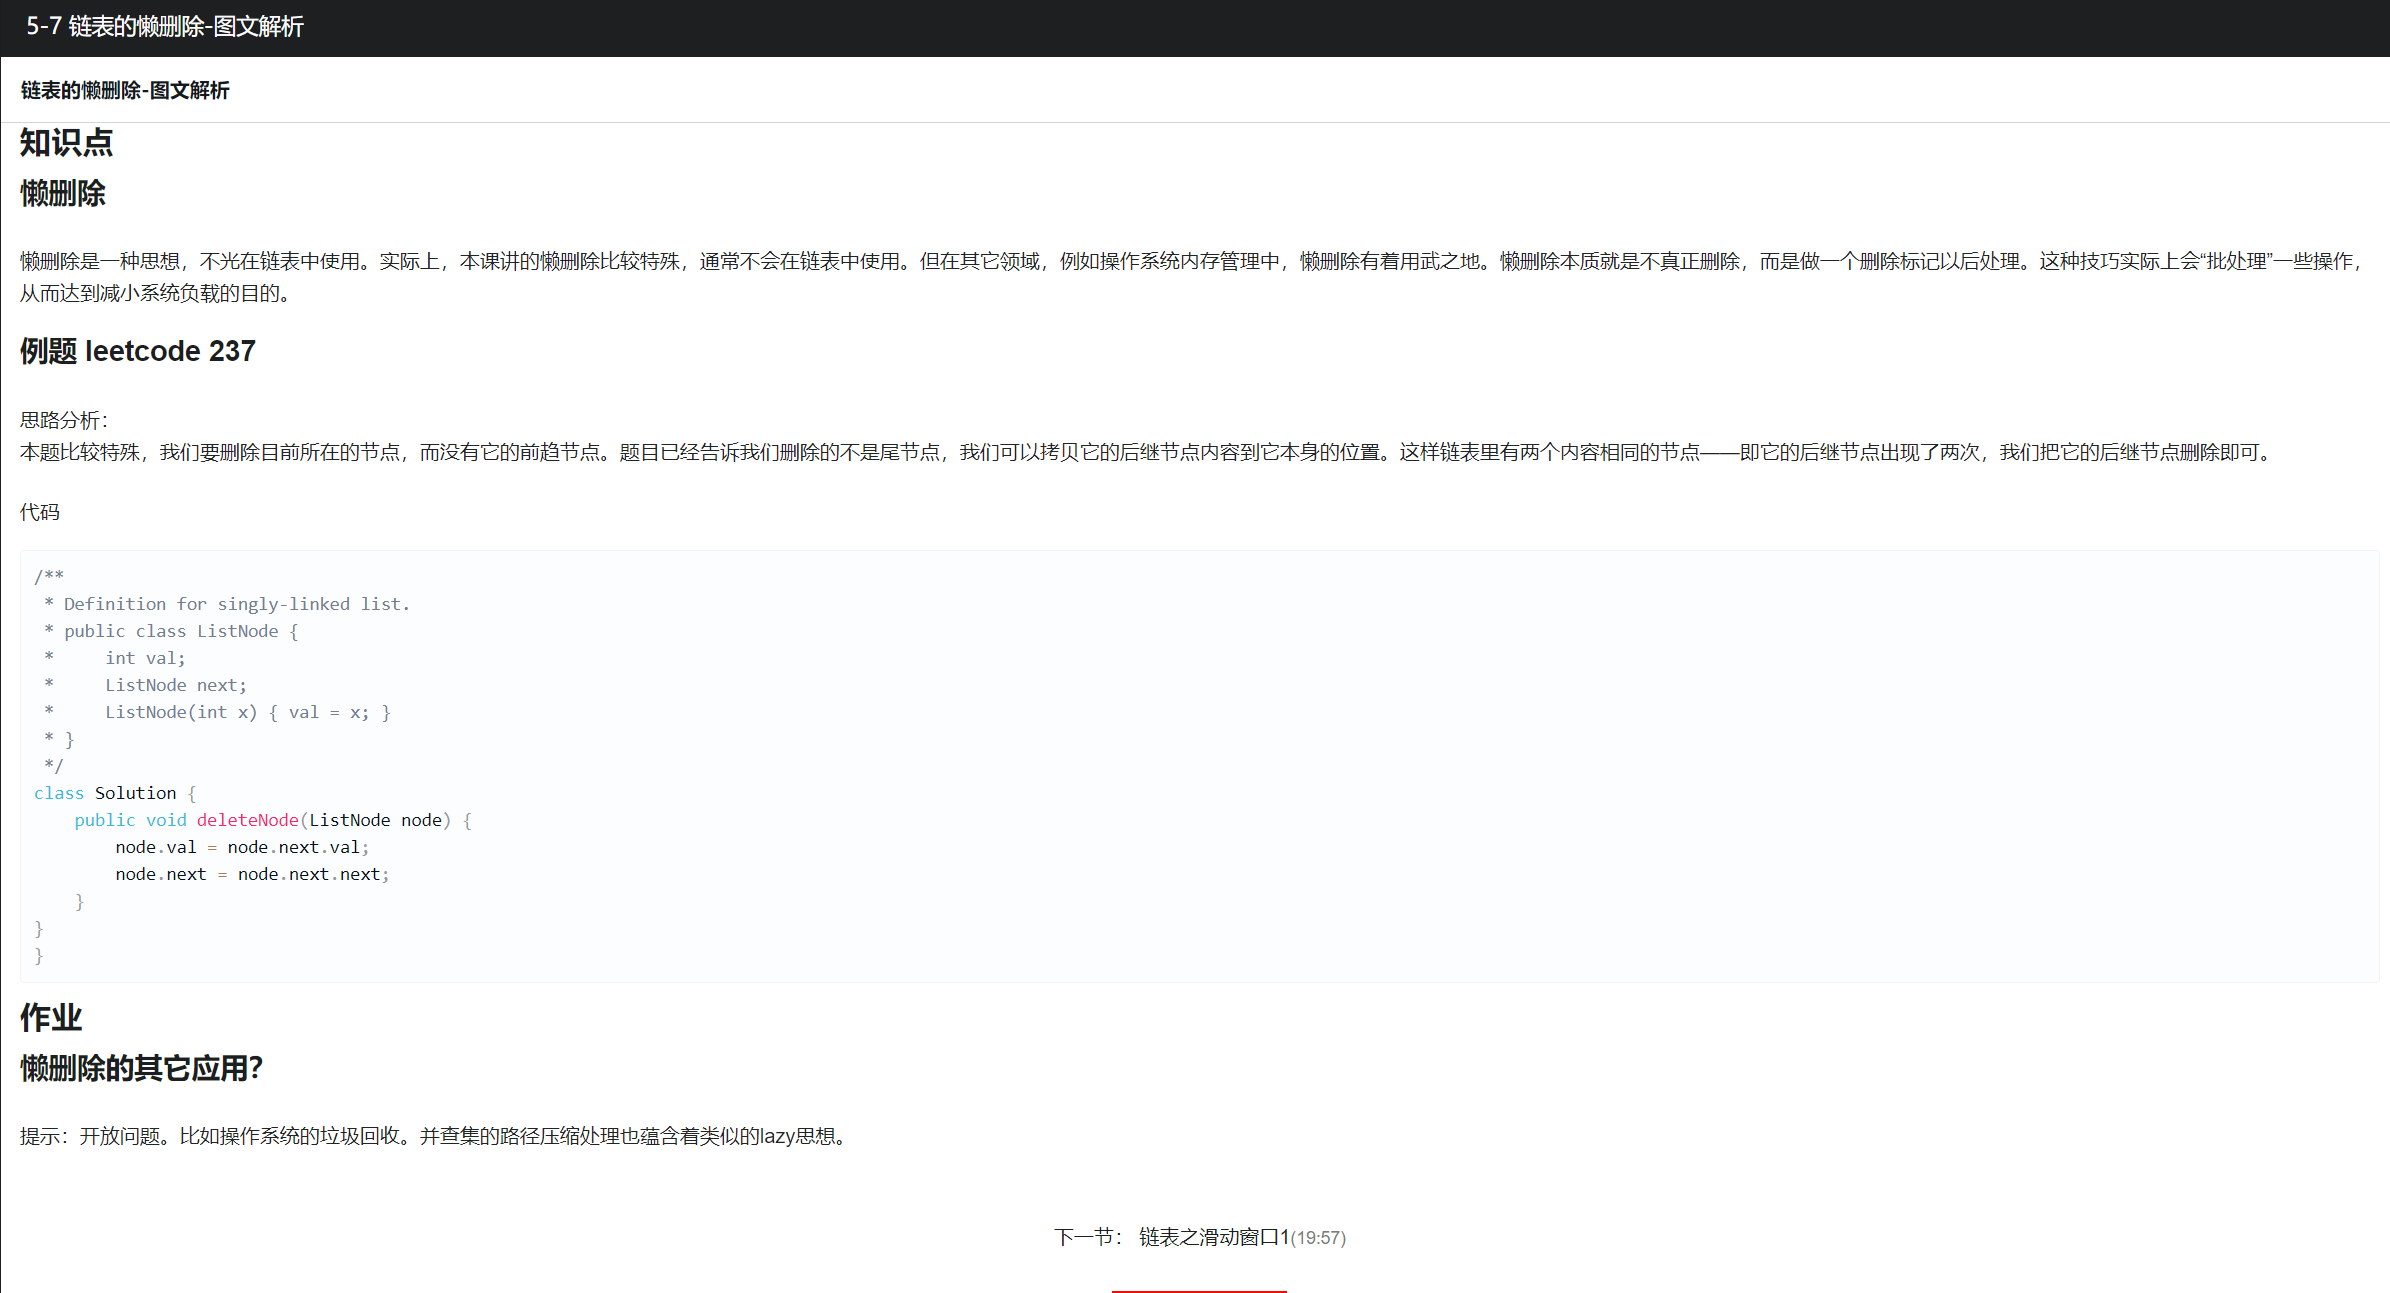Click the 思路分析 label
Screen dimensions: 2390x1293
click(x=63, y=420)
